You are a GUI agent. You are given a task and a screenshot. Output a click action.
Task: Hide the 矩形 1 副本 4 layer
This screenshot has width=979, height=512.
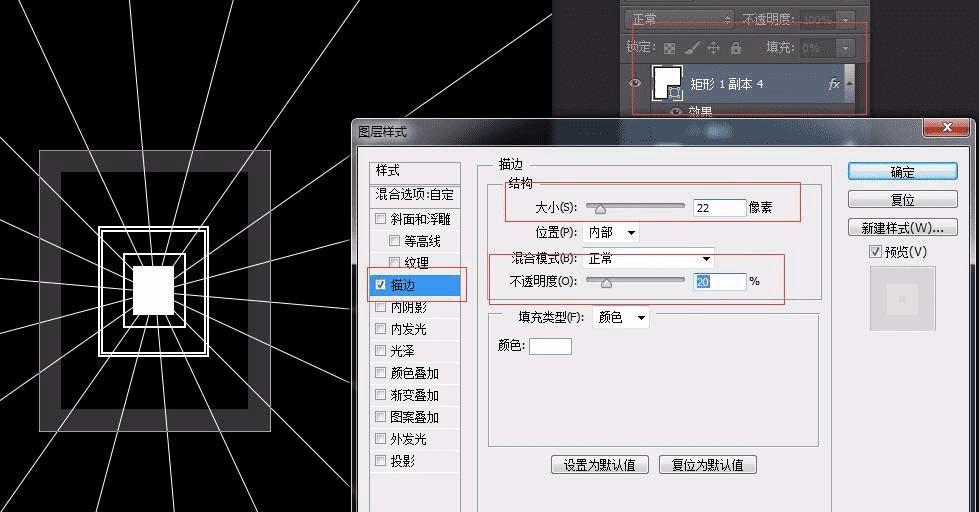pos(635,82)
